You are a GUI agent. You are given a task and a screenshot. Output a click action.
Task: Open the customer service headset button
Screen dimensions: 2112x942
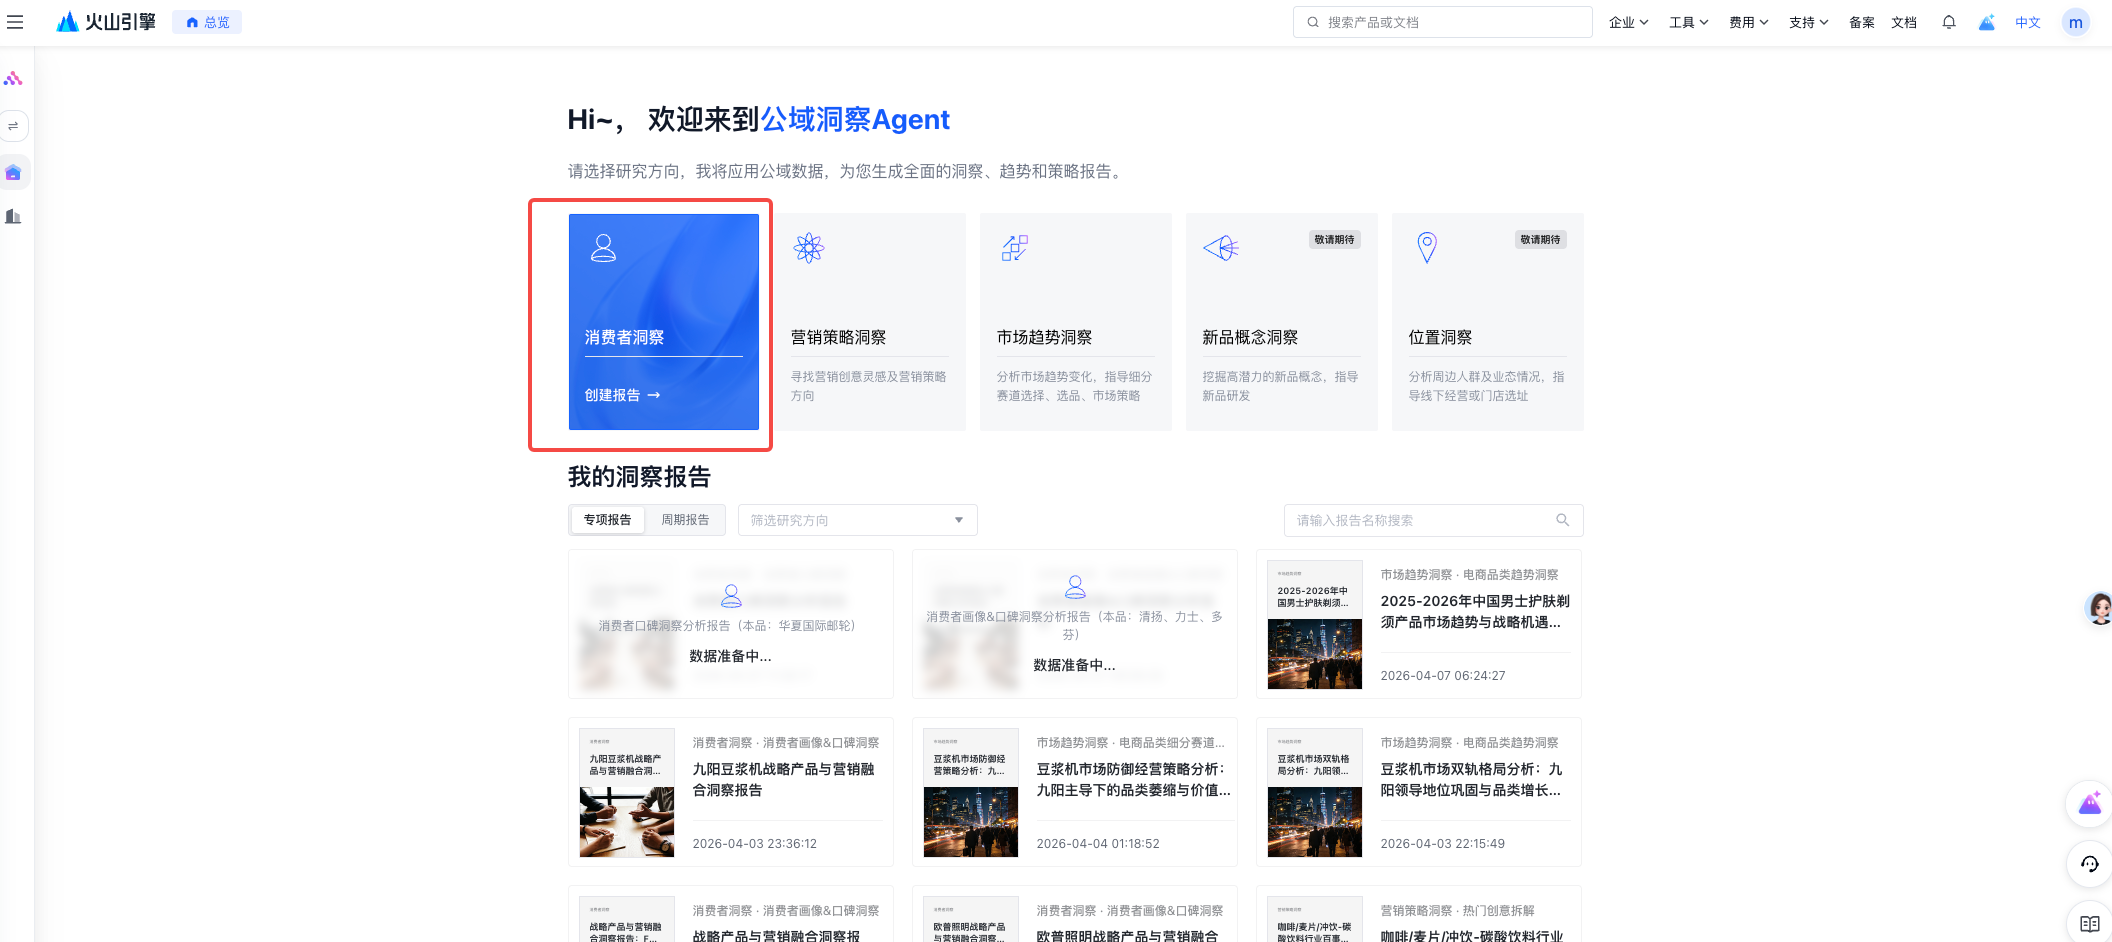(2089, 864)
